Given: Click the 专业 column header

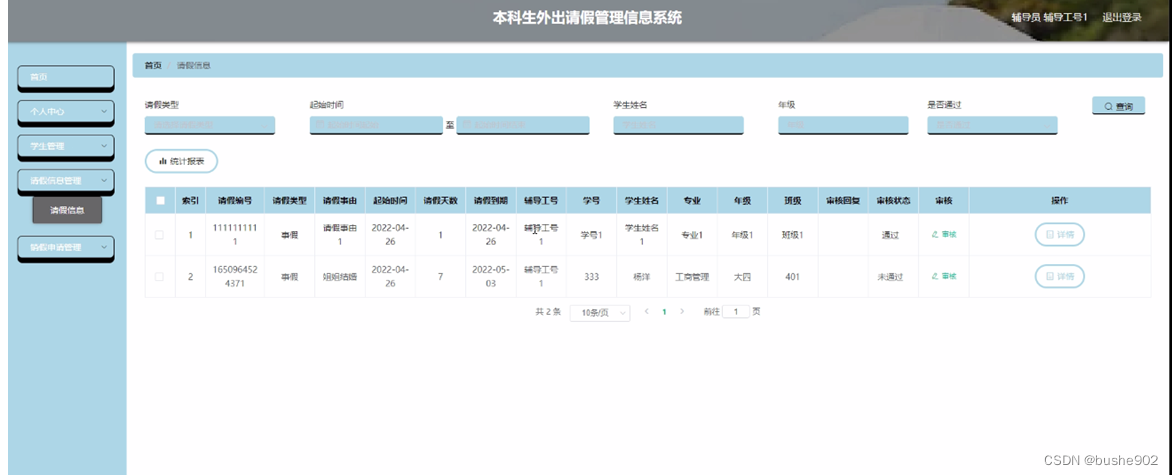Looking at the screenshot, I should pos(692,201).
